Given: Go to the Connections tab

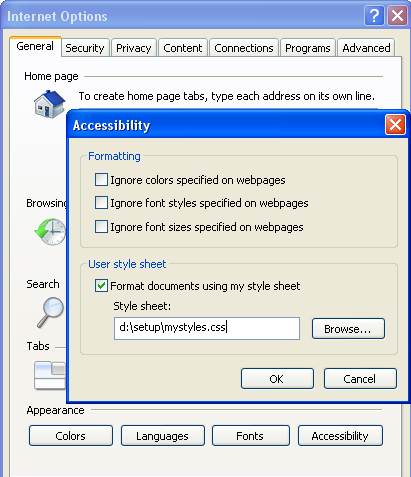Looking at the screenshot, I should (244, 48).
